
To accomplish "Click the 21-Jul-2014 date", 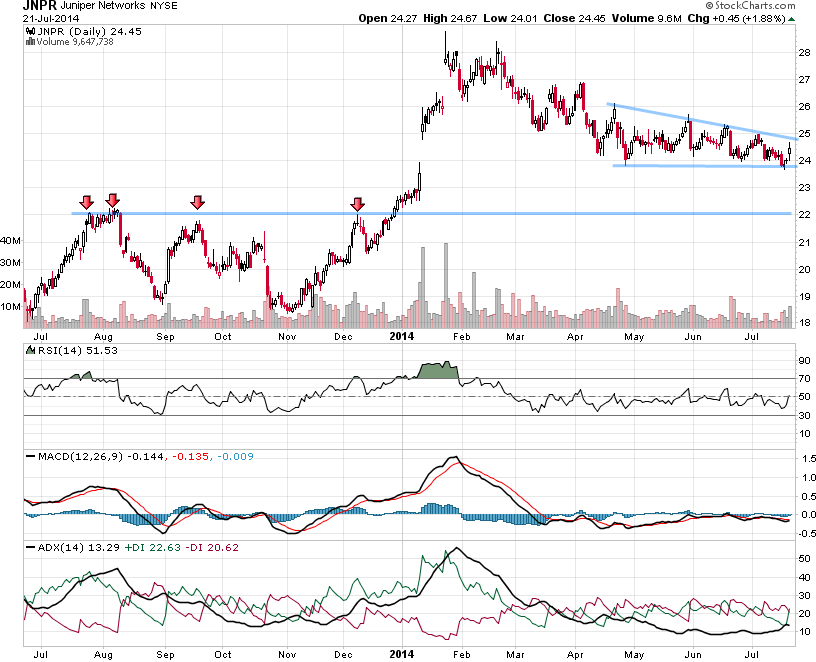I will coord(50,18).
